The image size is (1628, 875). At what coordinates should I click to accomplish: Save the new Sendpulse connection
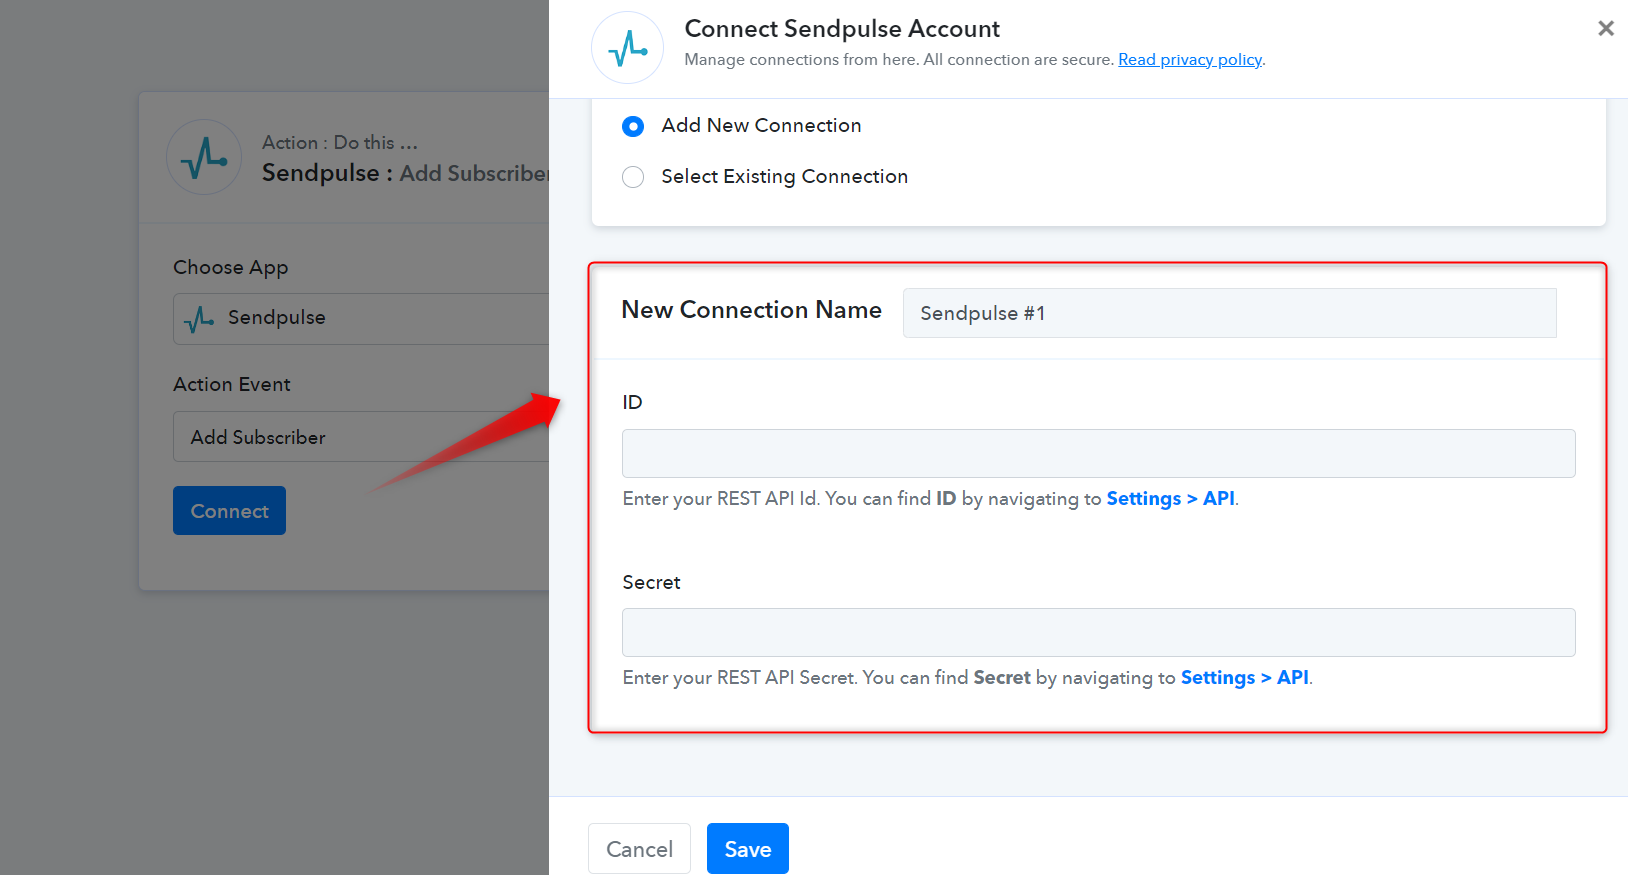pos(747,848)
